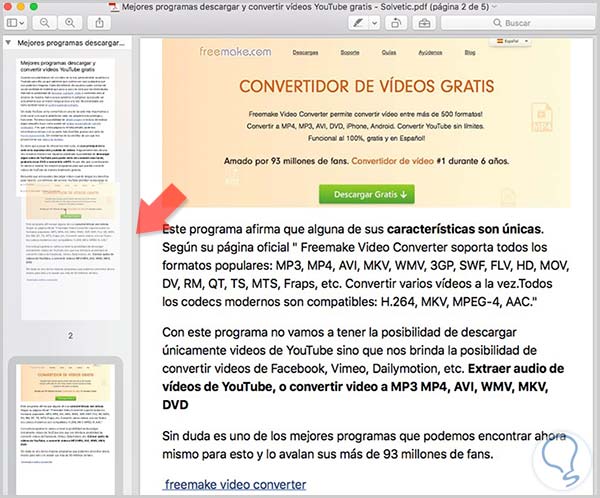
Task: Show the Markup toolbar toolbox icon
Action: click(424, 23)
